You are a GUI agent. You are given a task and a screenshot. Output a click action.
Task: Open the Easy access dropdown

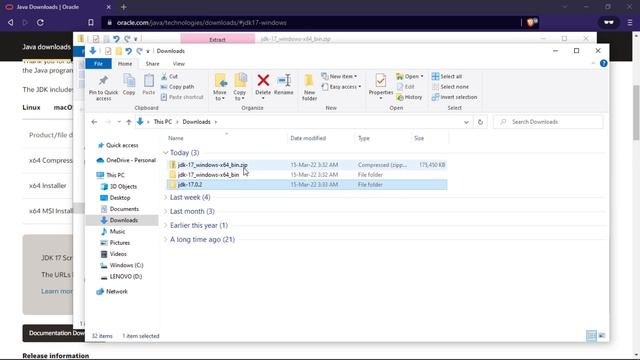(x=341, y=87)
